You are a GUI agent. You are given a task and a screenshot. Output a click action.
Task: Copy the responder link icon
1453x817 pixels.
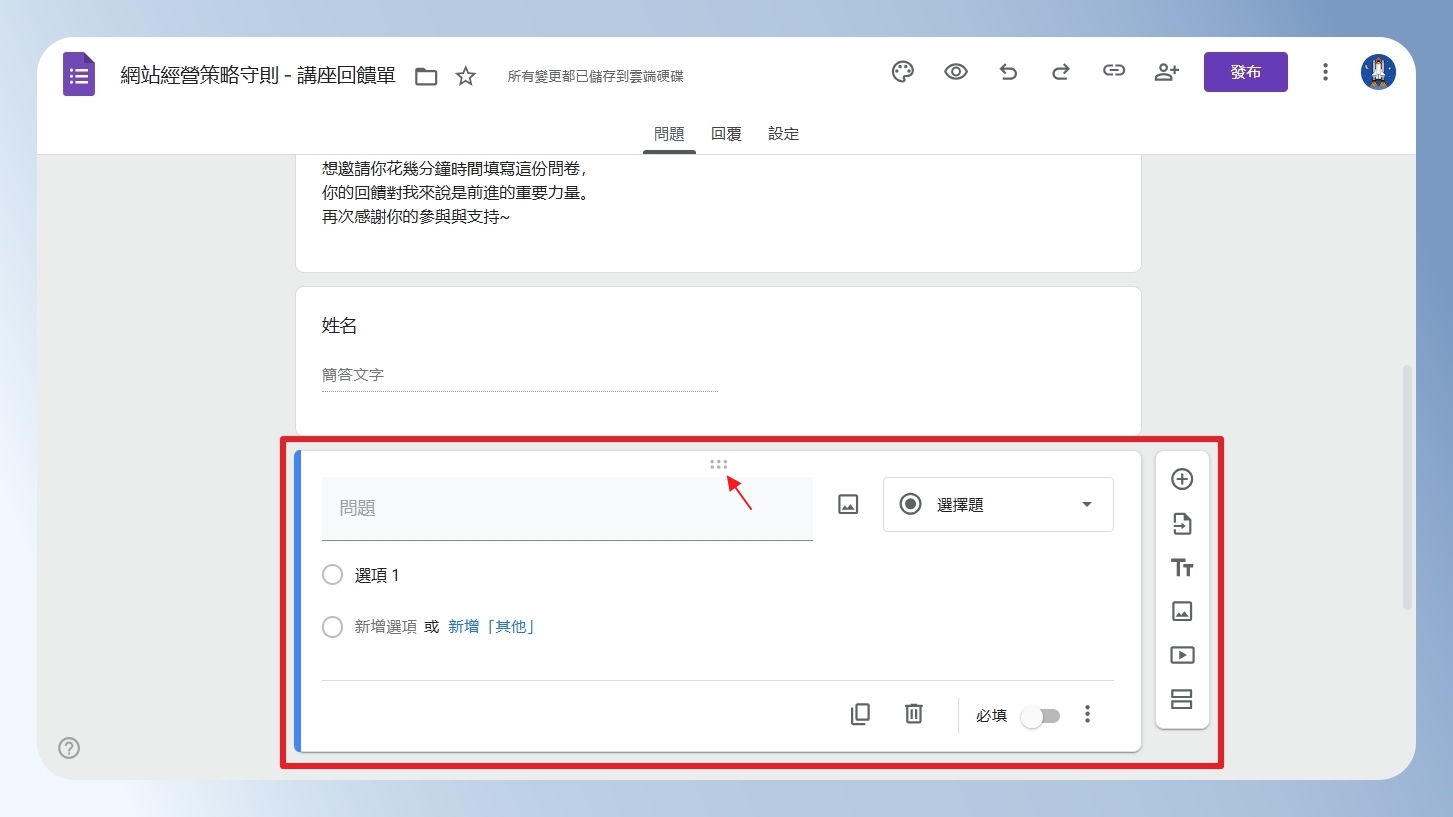[1114, 71]
